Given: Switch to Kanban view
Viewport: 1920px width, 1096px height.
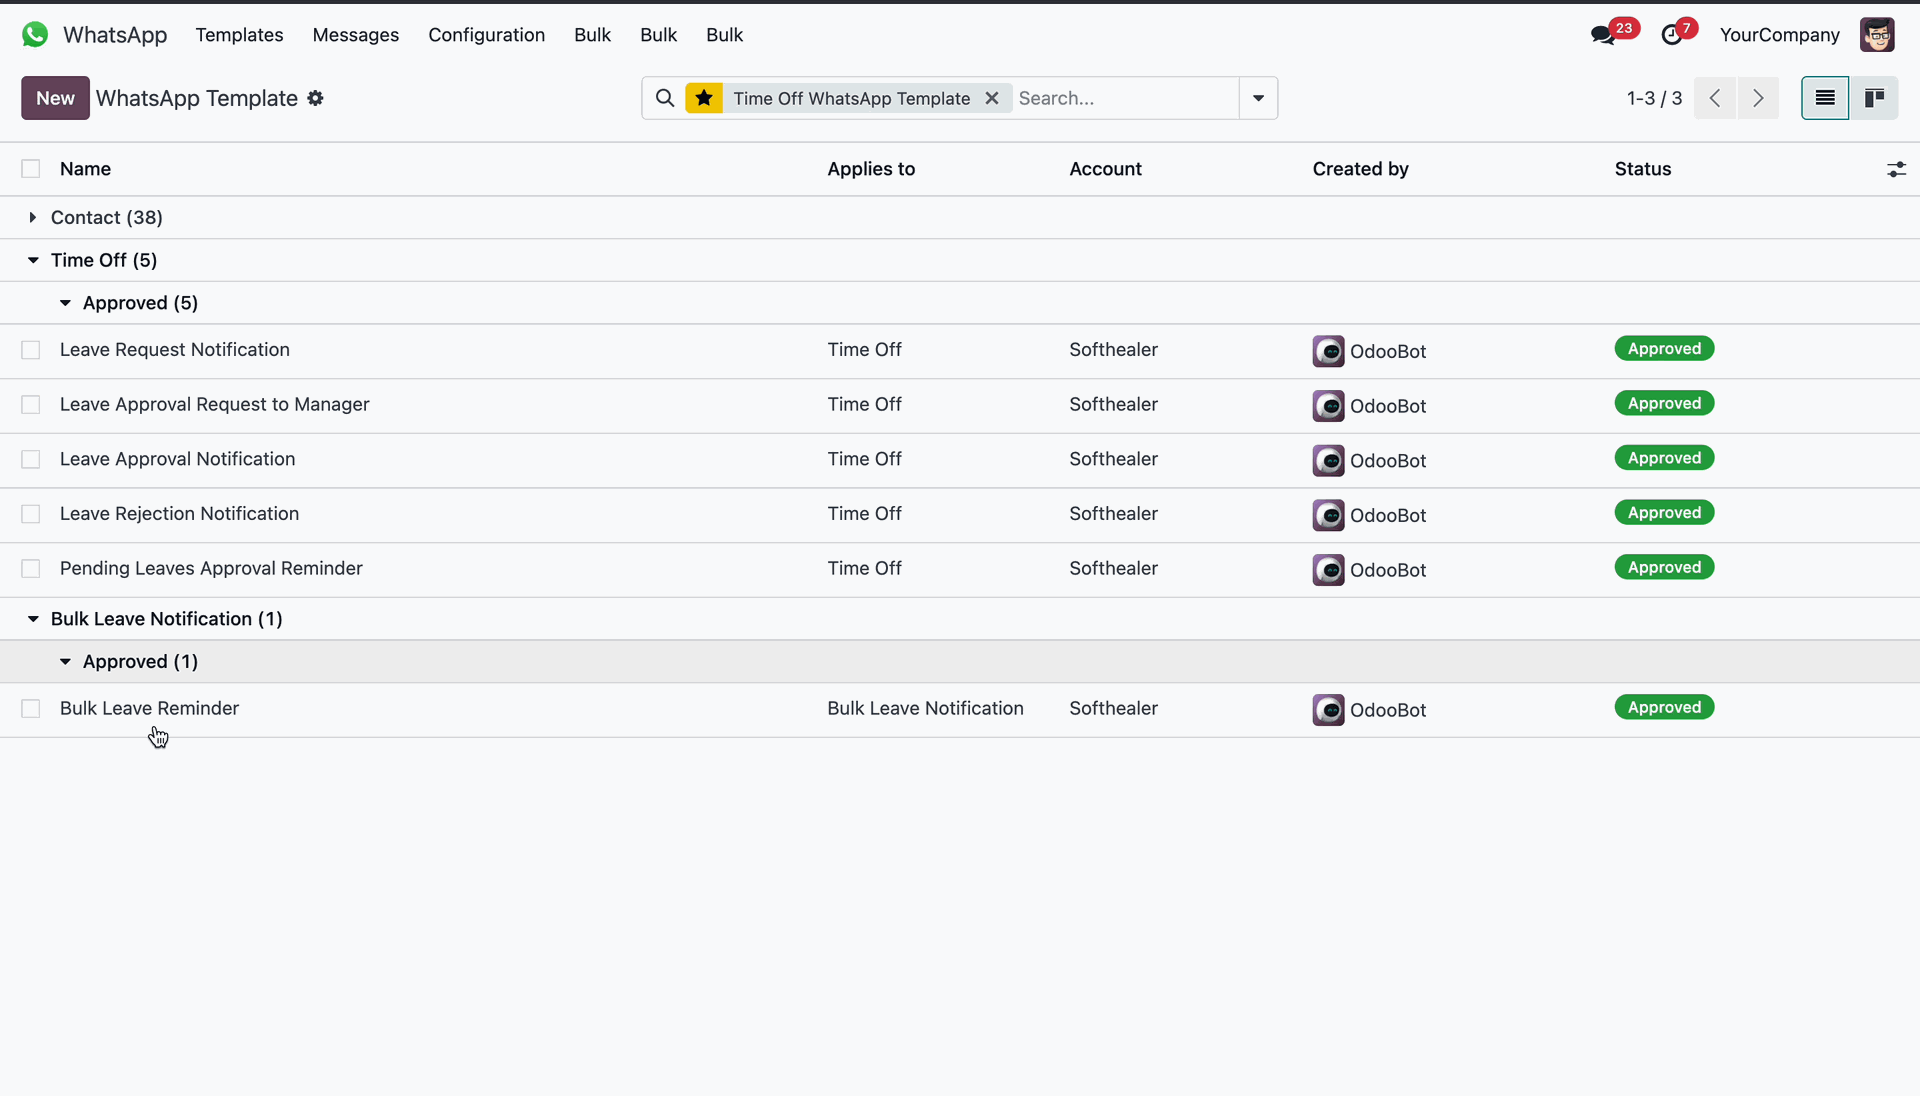Looking at the screenshot, I should (1874, 98).
